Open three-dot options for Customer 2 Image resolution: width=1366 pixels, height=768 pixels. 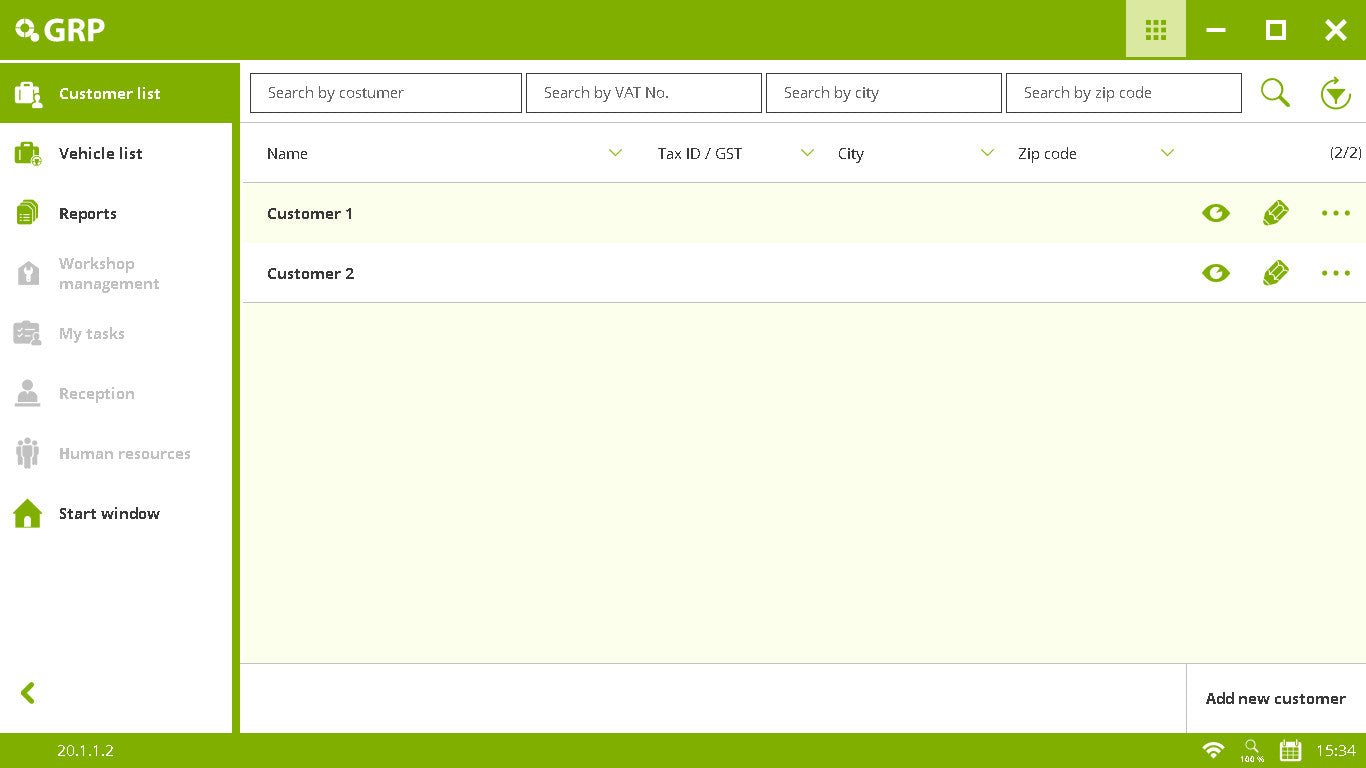tap(1335, 273)
